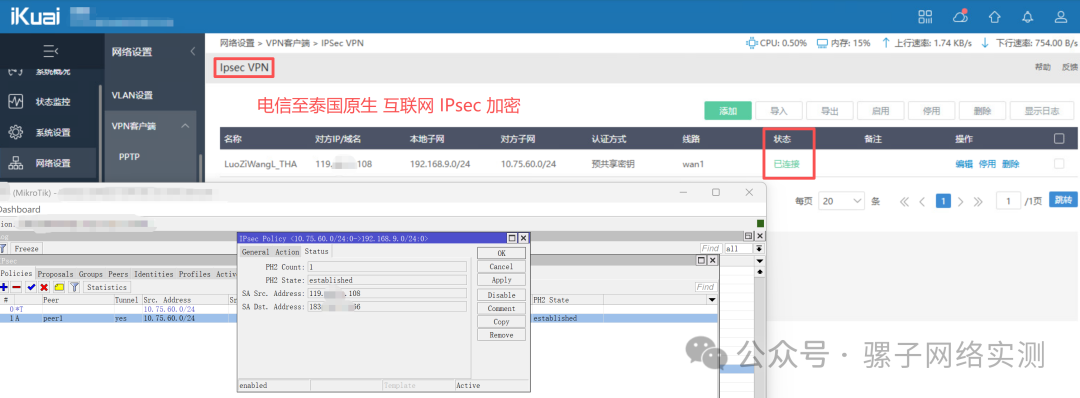This screenshot has height=398, width=1080.
Task: Remove policy with red minus icon in MikroTik
Action: (17, 287)
